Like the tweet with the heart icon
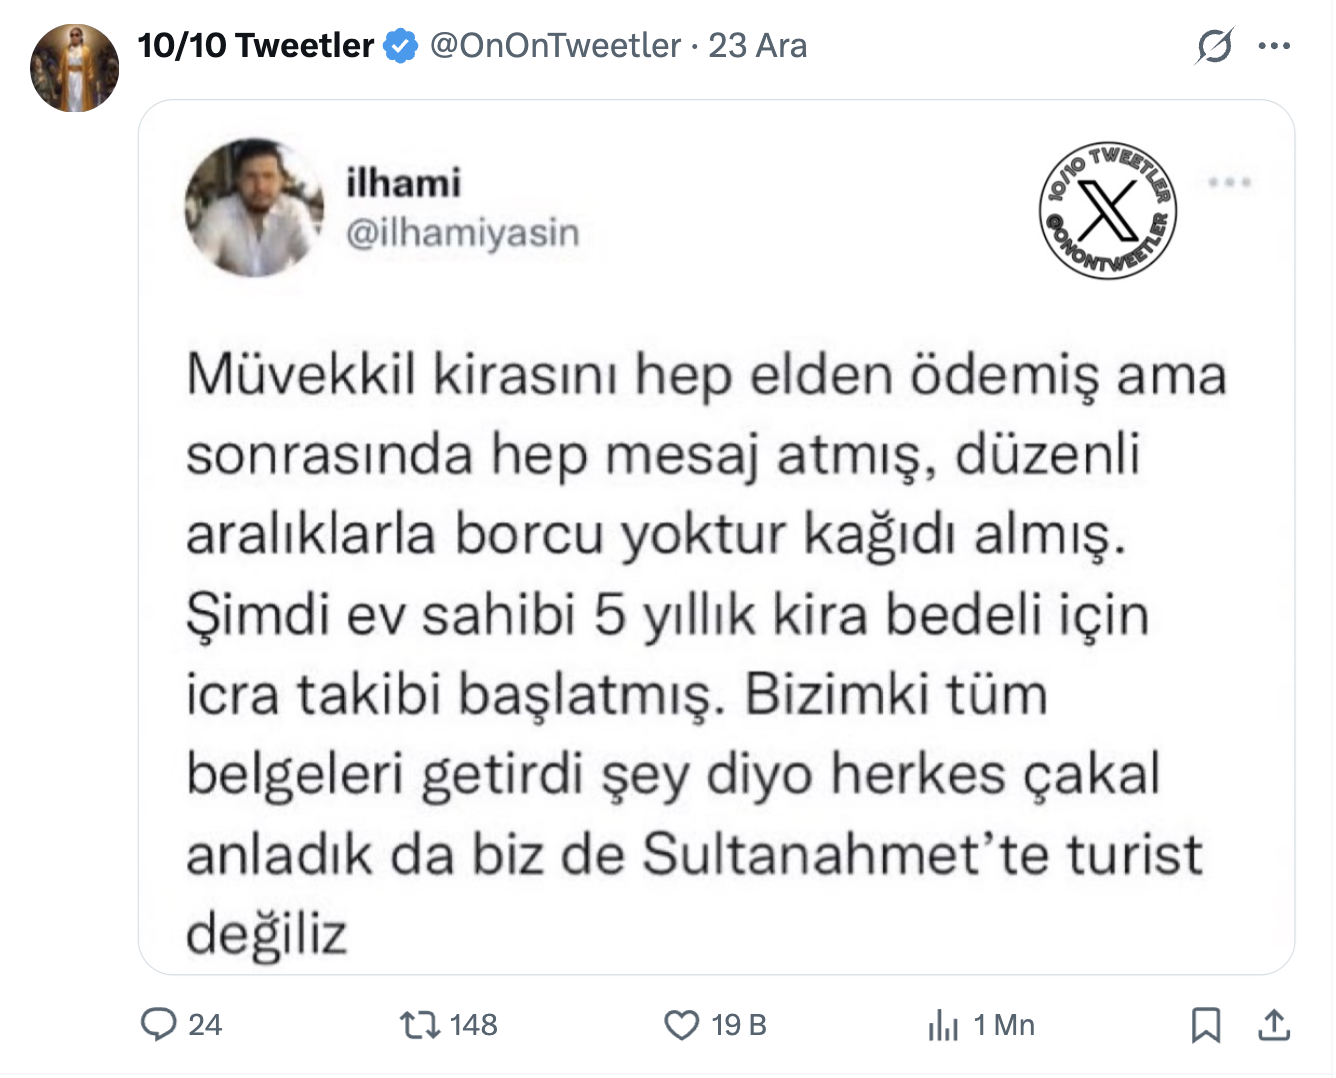Screen dimensions: 1336x1078 [682, 1025]
